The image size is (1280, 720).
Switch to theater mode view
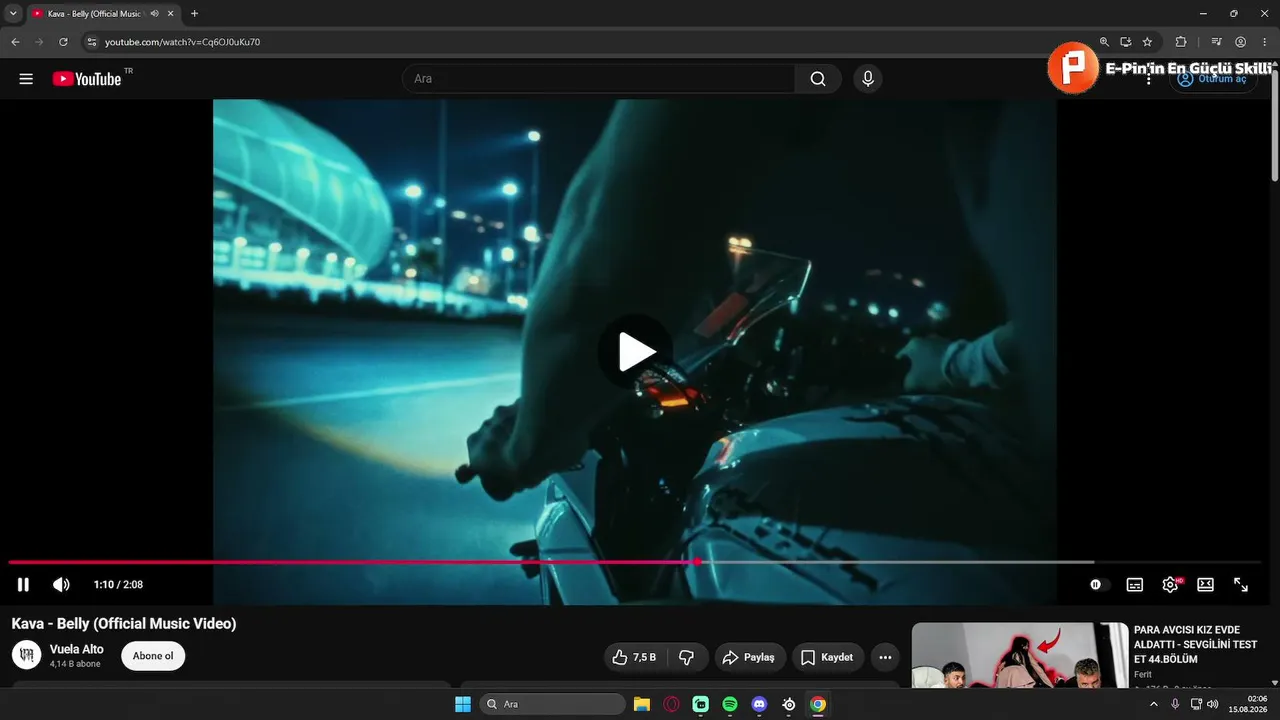pyautogui.click(x=1206, y=585)
